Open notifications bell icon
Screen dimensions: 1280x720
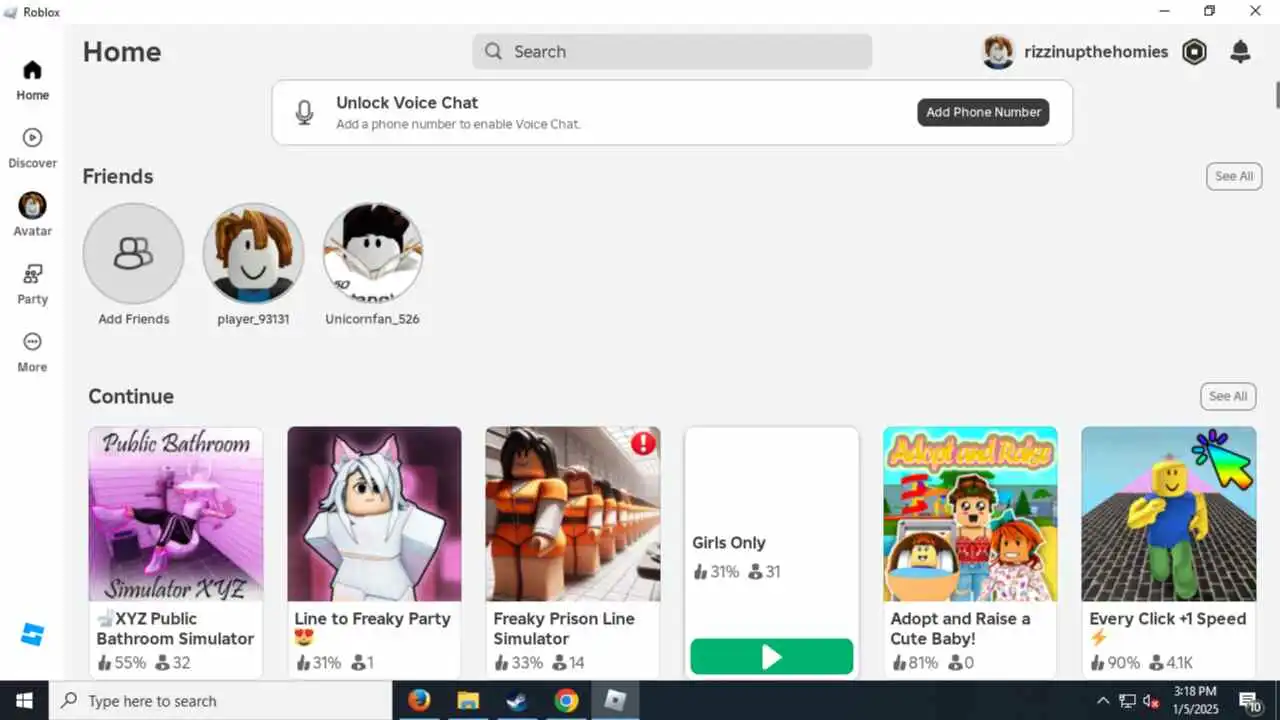1240,52
